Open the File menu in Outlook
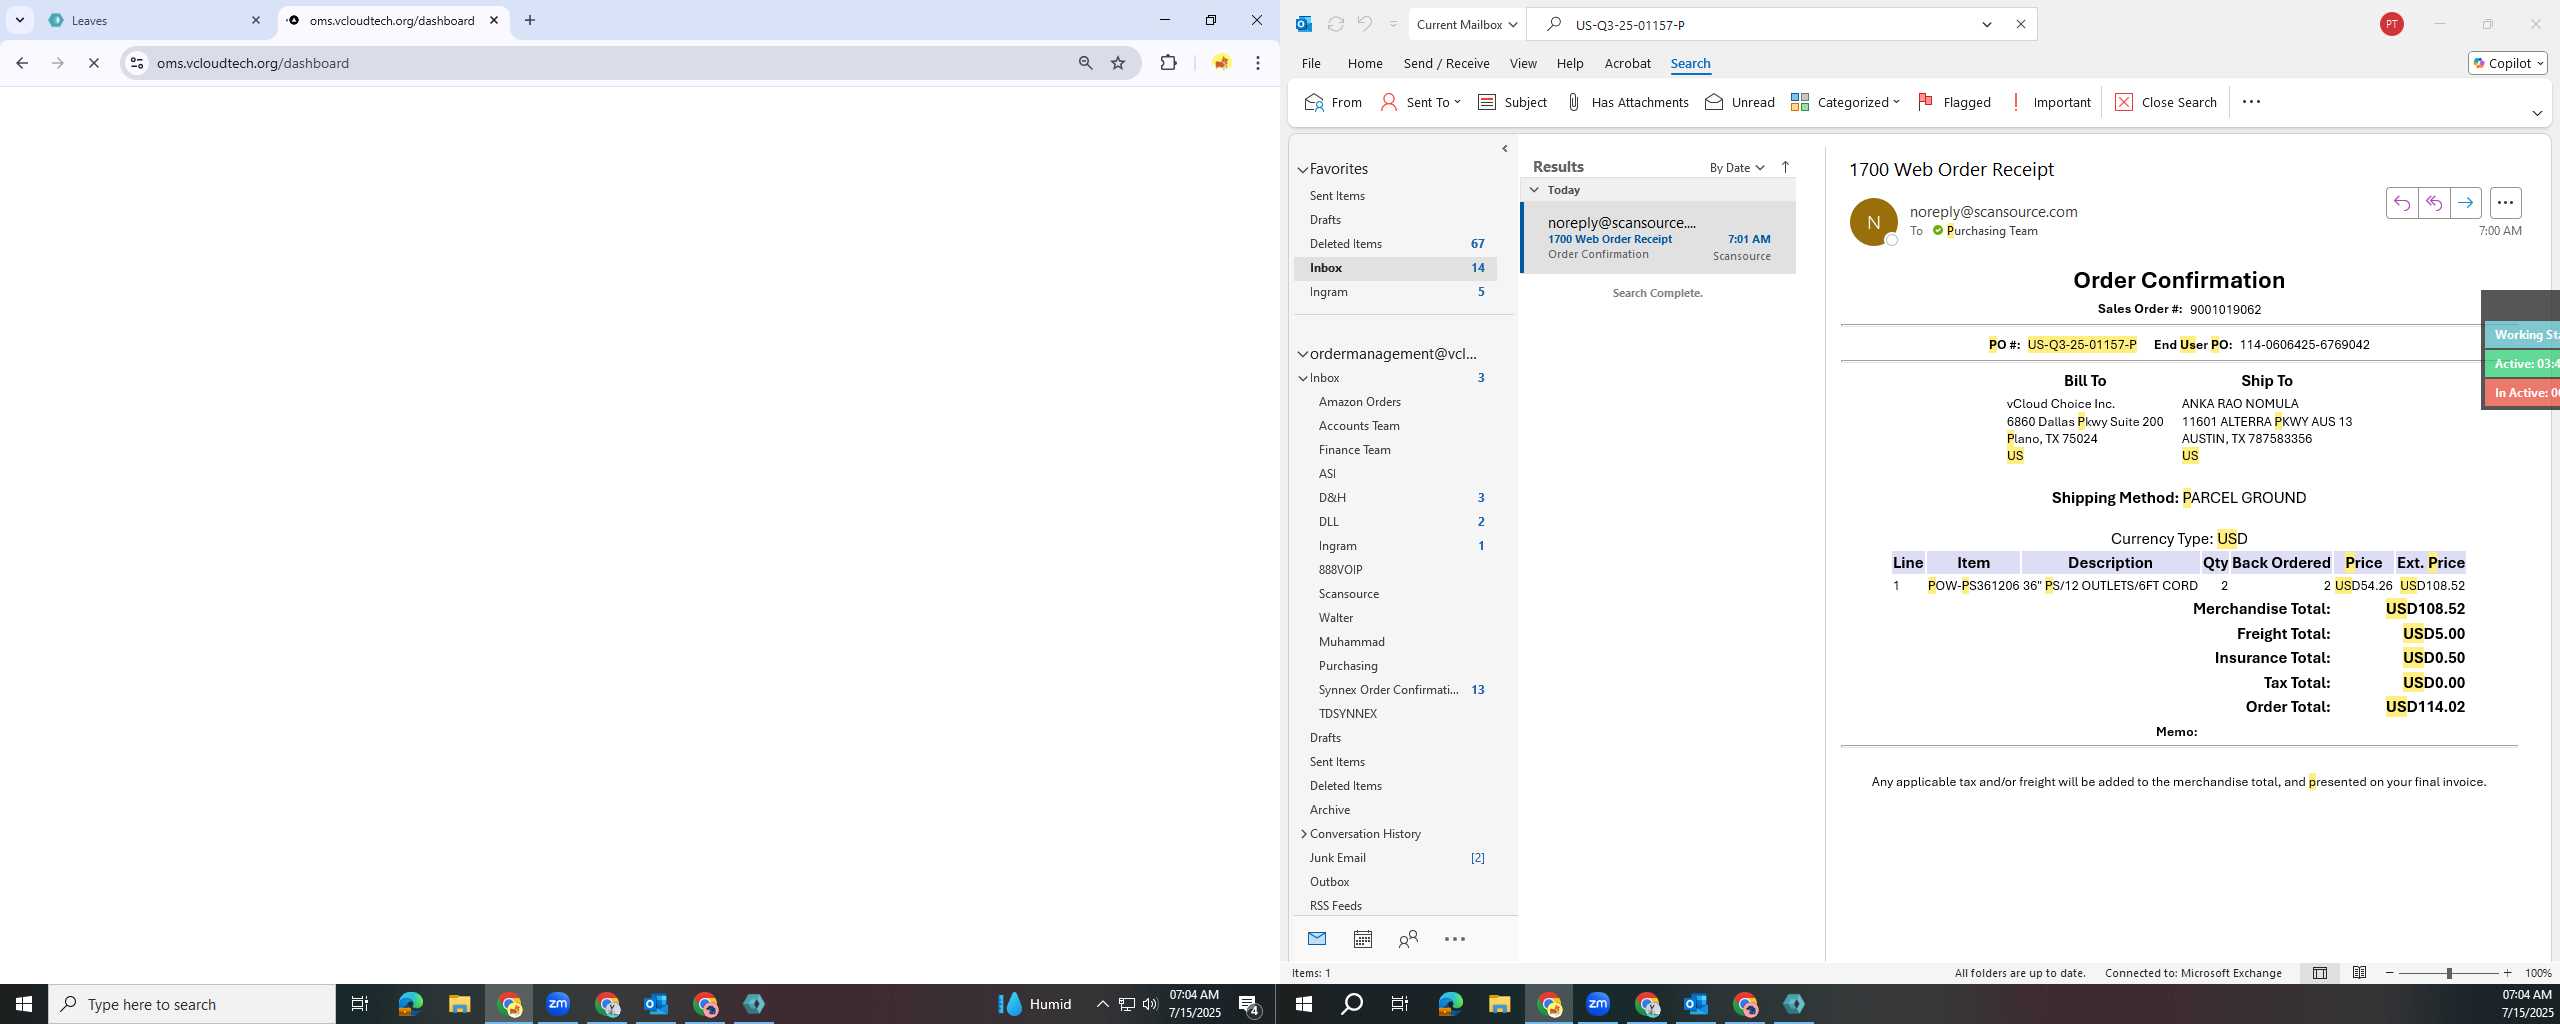 pyautogui.click(x=1310, y=63)
